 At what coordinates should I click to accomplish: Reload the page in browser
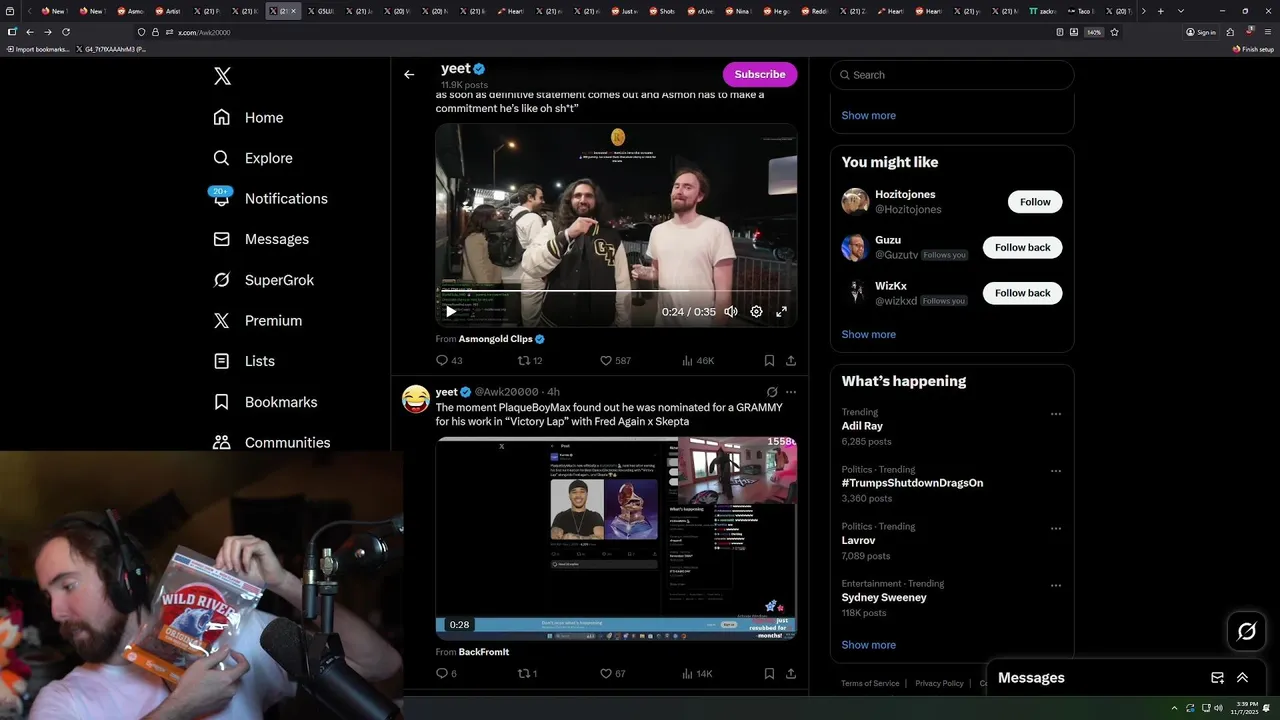point(66,32)
